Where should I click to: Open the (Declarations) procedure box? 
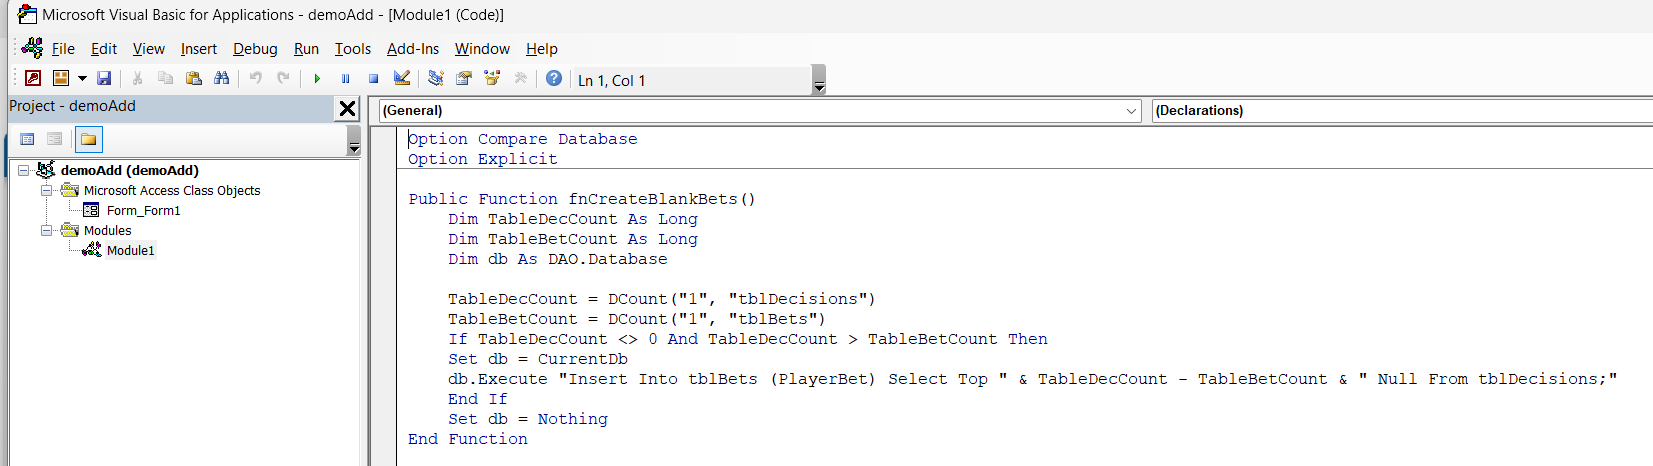click(1400, 111)
